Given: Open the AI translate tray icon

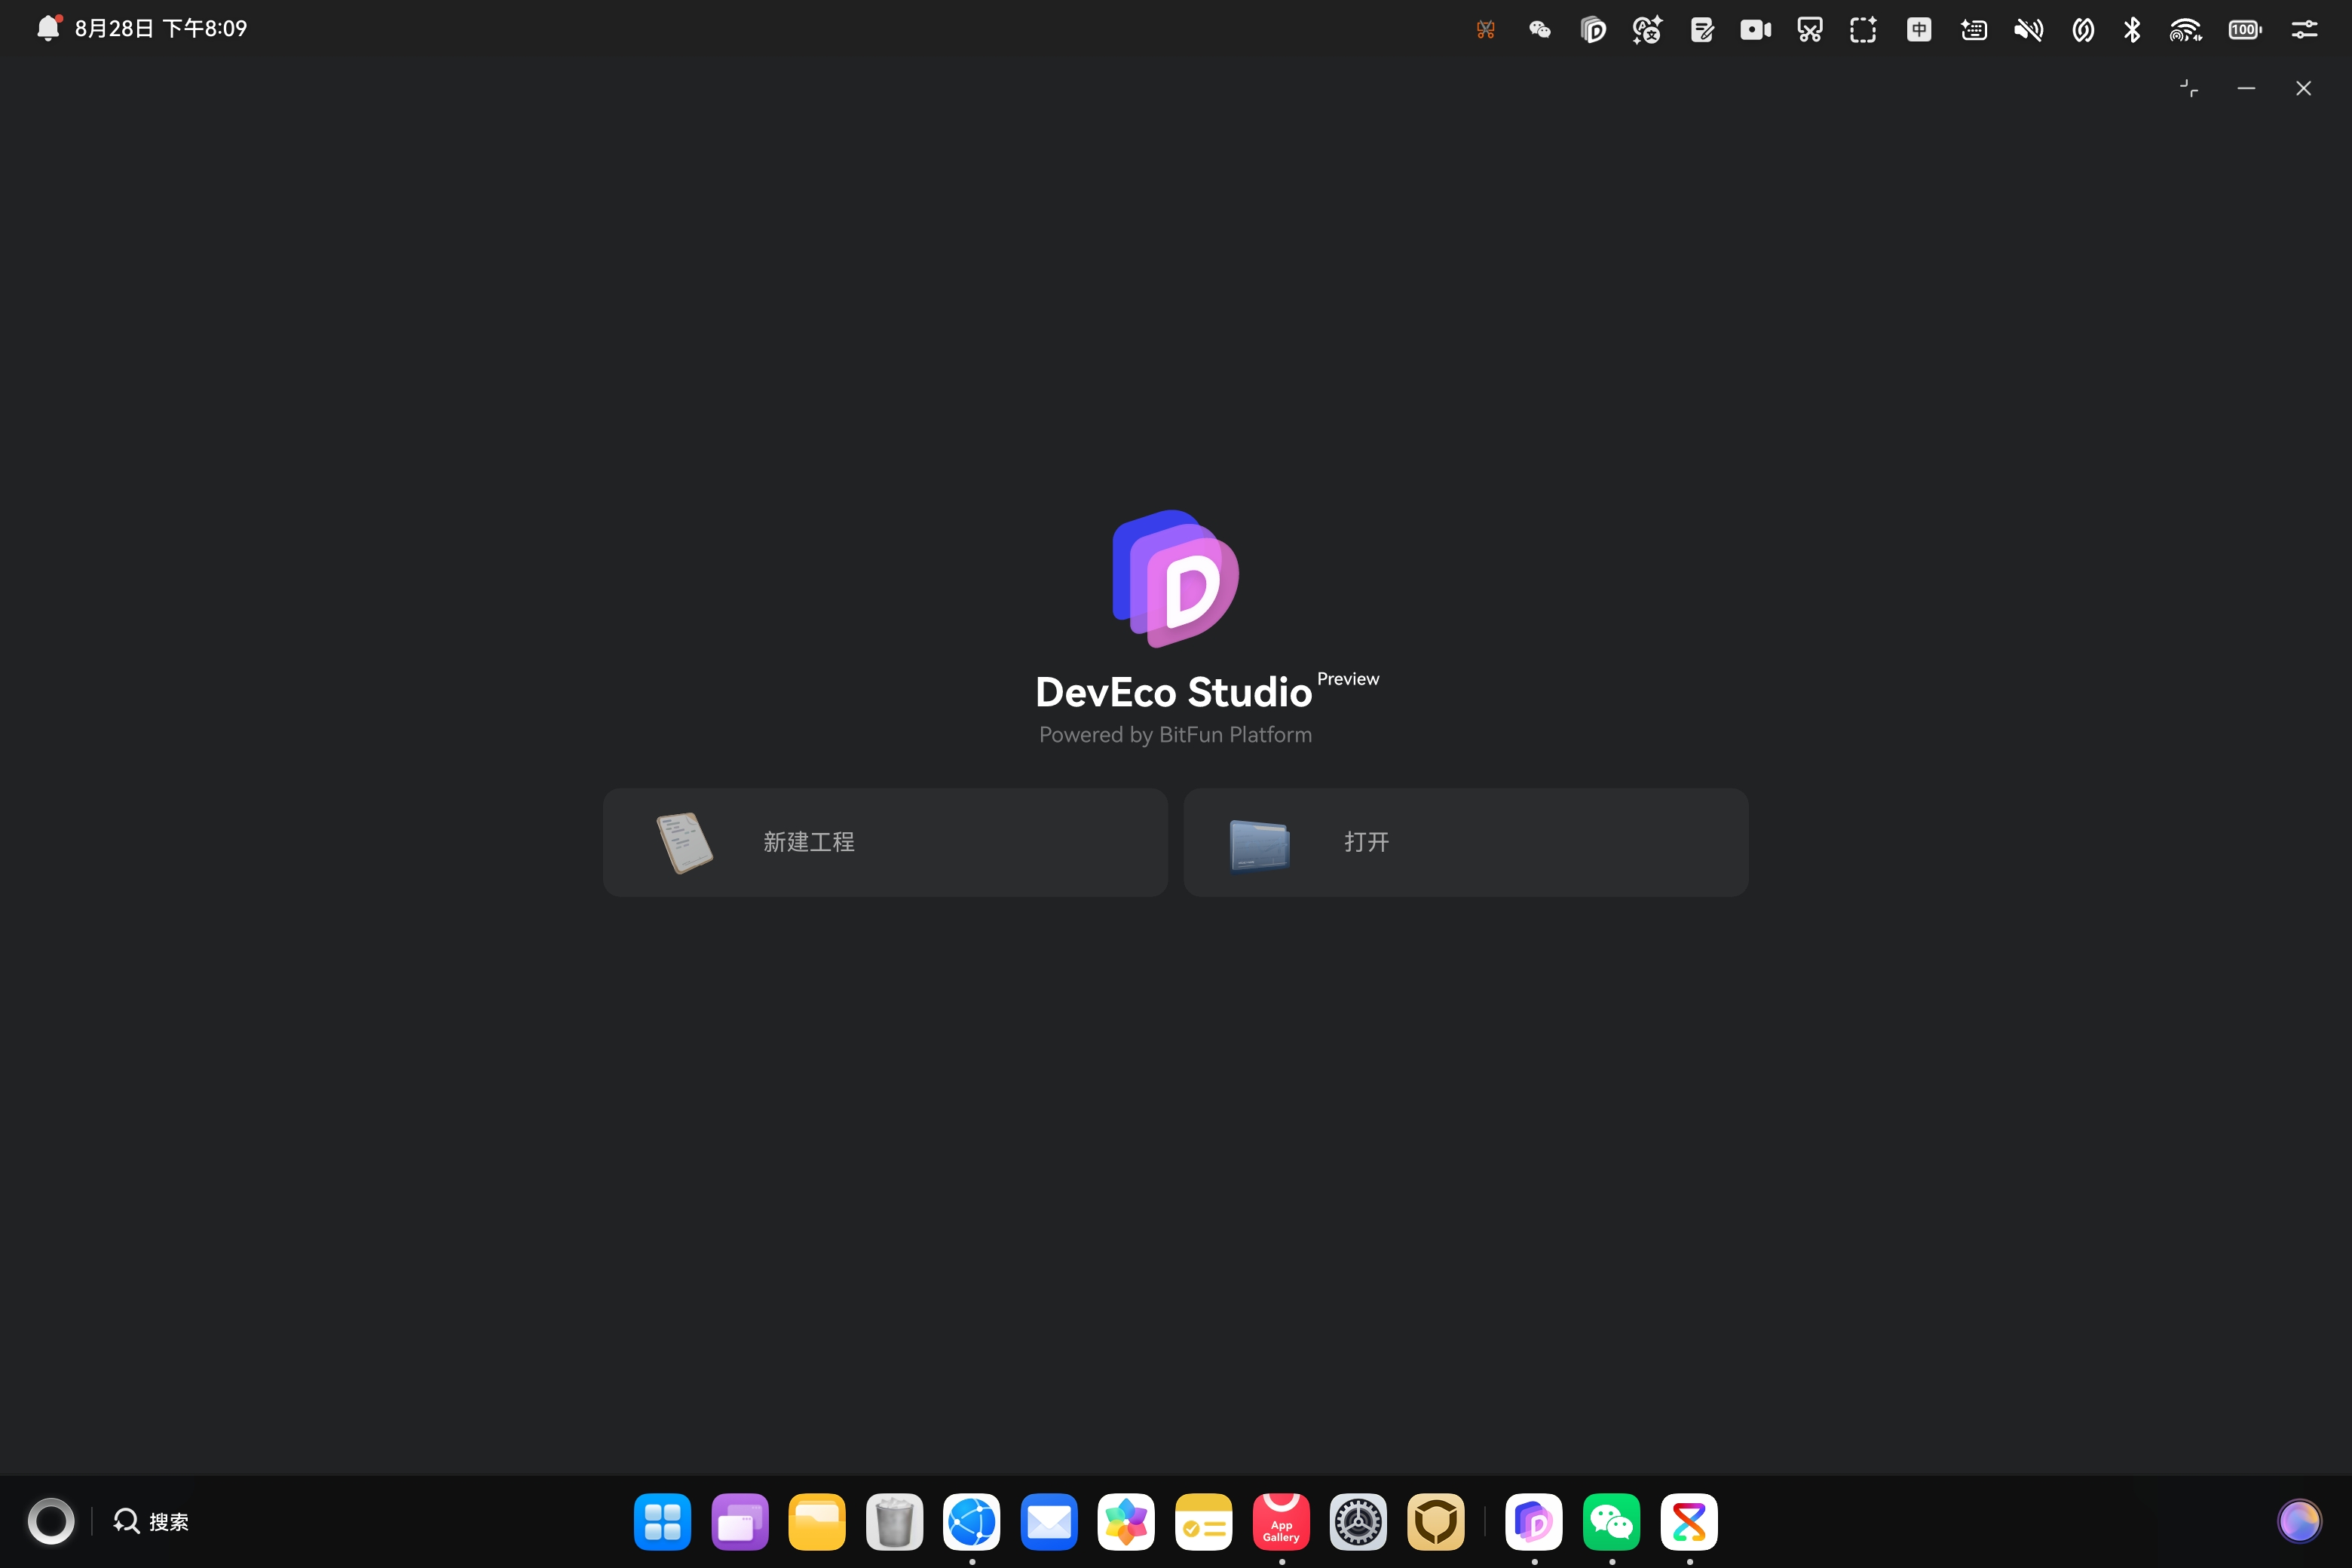Looking at the screenshot, I should click(x=1647, y=30).
